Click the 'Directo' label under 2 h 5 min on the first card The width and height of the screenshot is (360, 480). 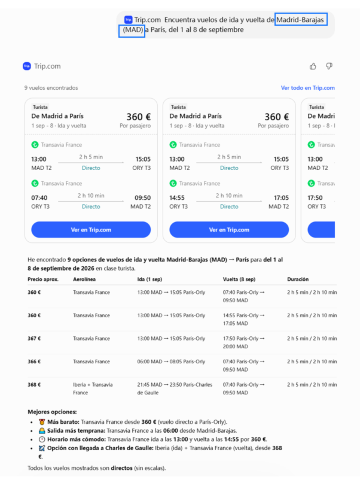(91, 168)
